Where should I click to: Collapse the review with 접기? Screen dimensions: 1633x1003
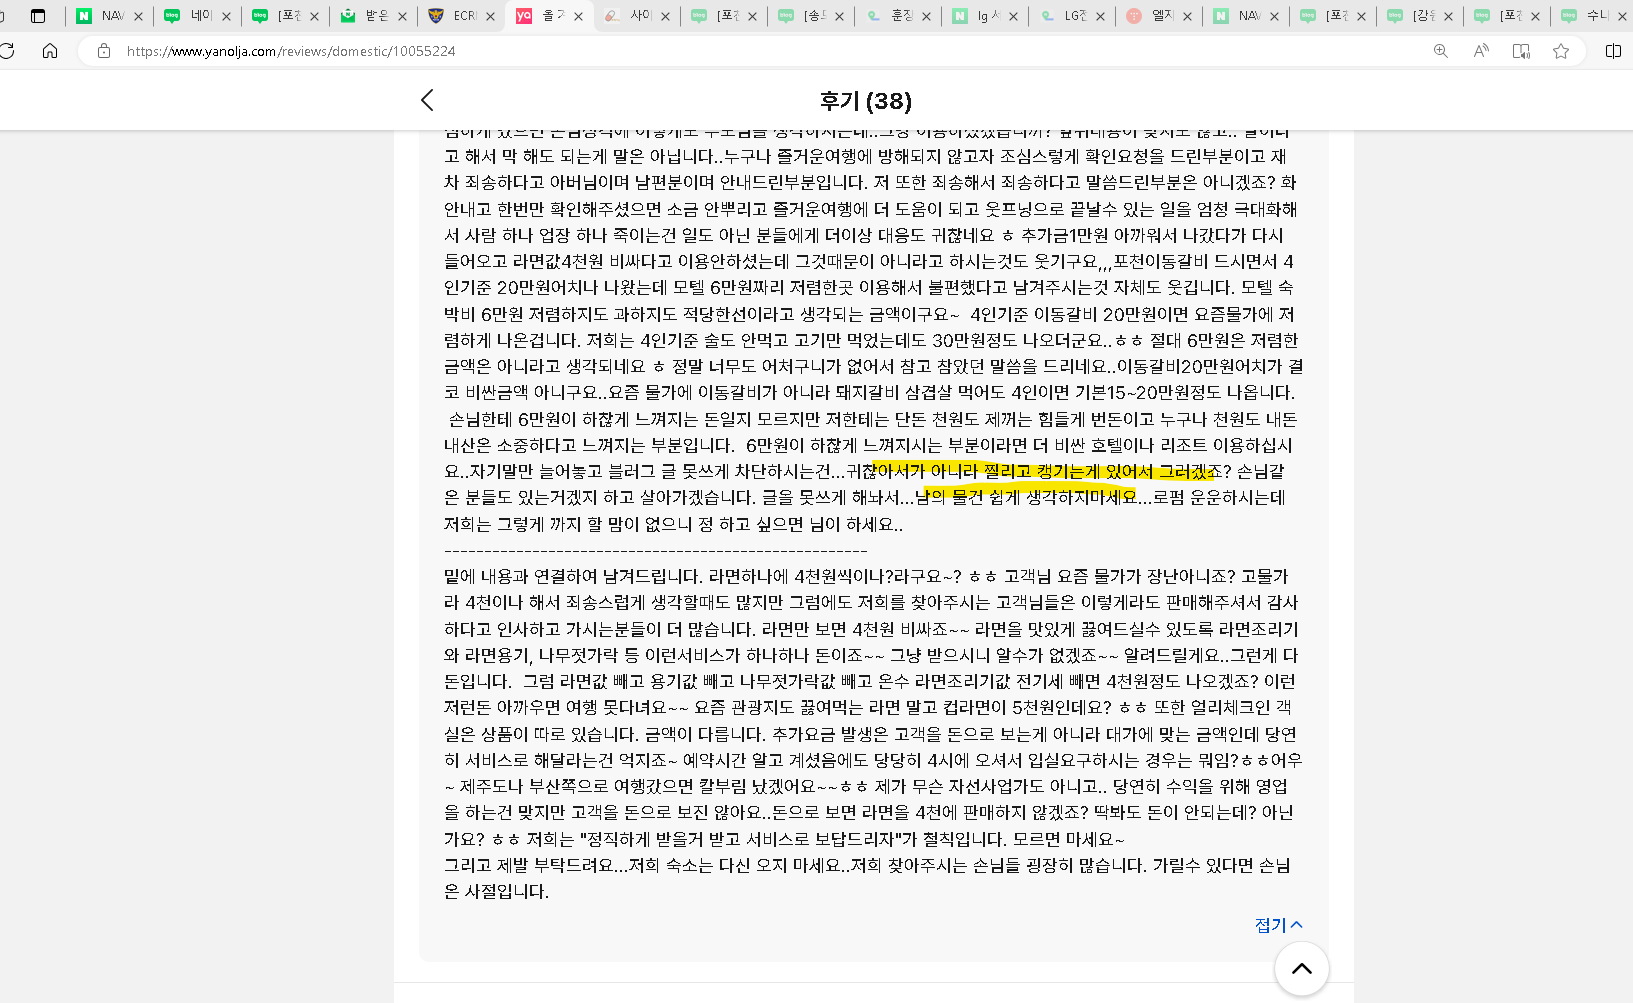pos(1278,925)
